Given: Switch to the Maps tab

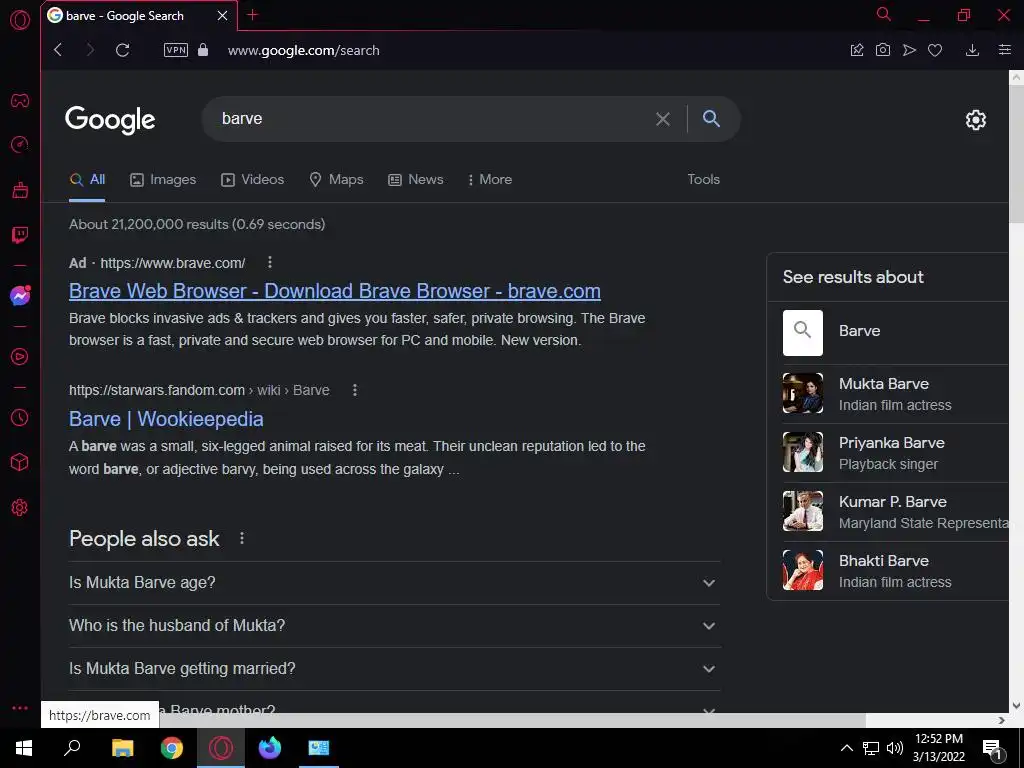Looking at the screenshot, I should tap(336, 180).
